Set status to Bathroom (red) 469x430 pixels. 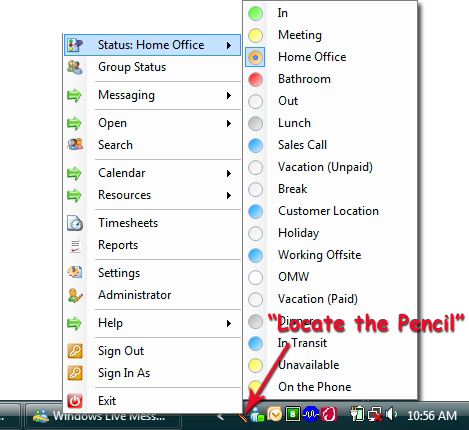330,79
